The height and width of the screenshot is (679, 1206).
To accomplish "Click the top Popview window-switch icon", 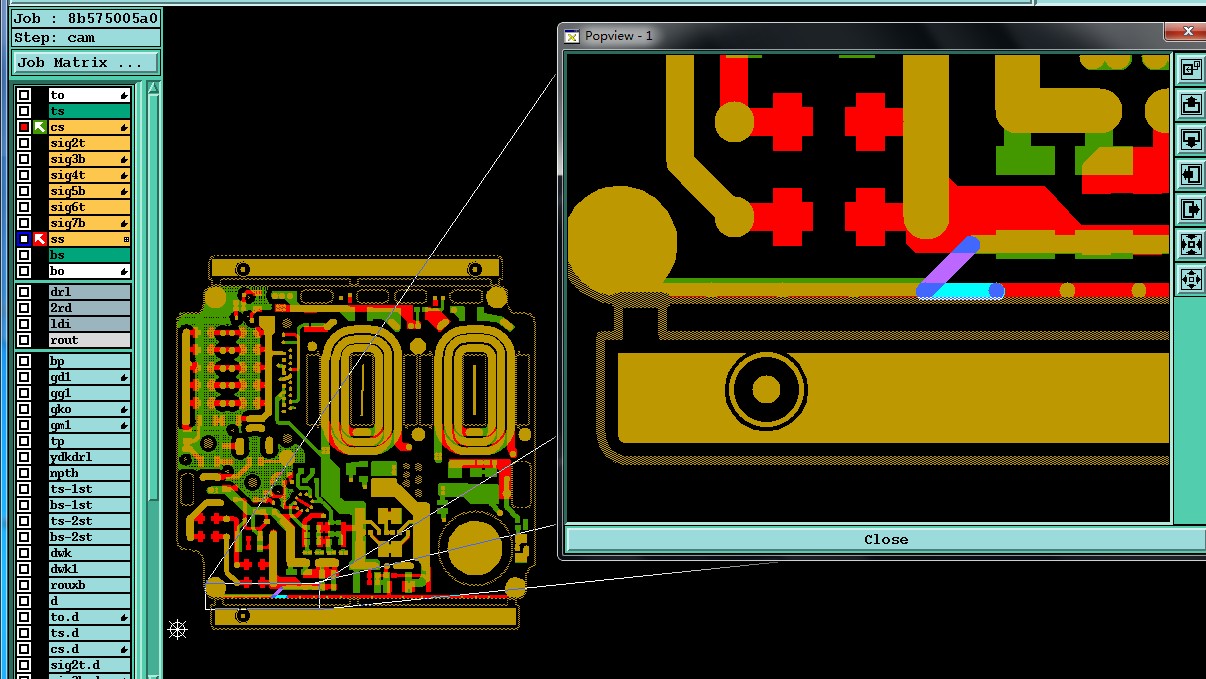I will [1190, 69].
